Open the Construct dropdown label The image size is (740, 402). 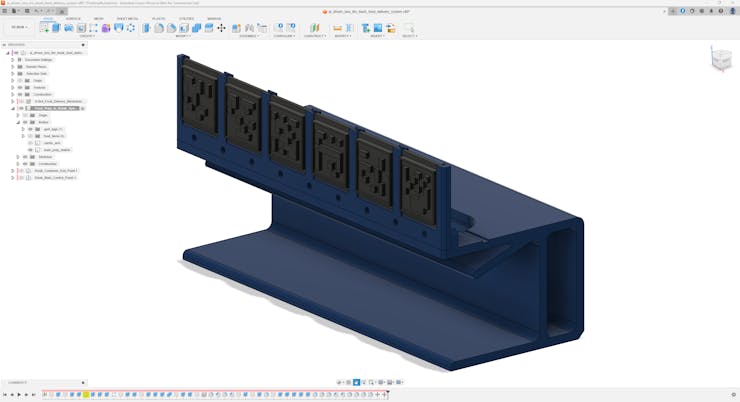point(313,36)
